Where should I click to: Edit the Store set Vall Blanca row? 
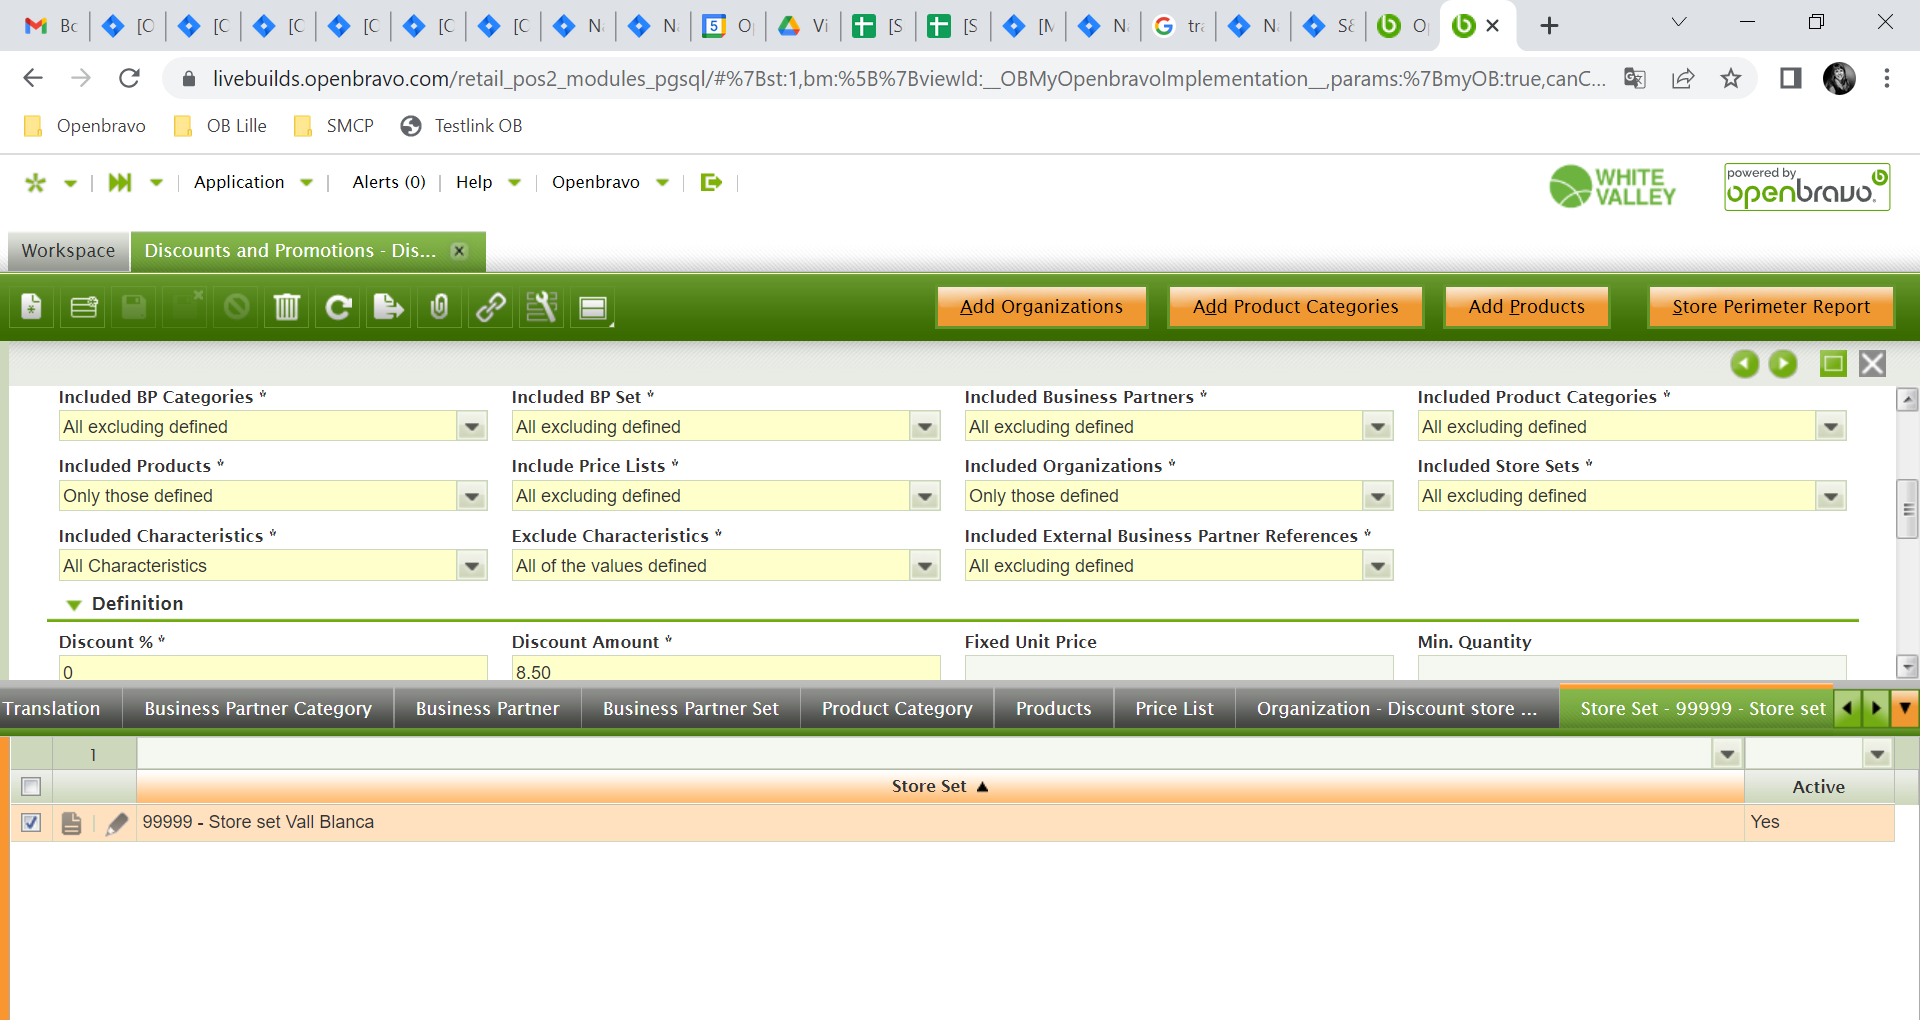(x=117, y=823)
